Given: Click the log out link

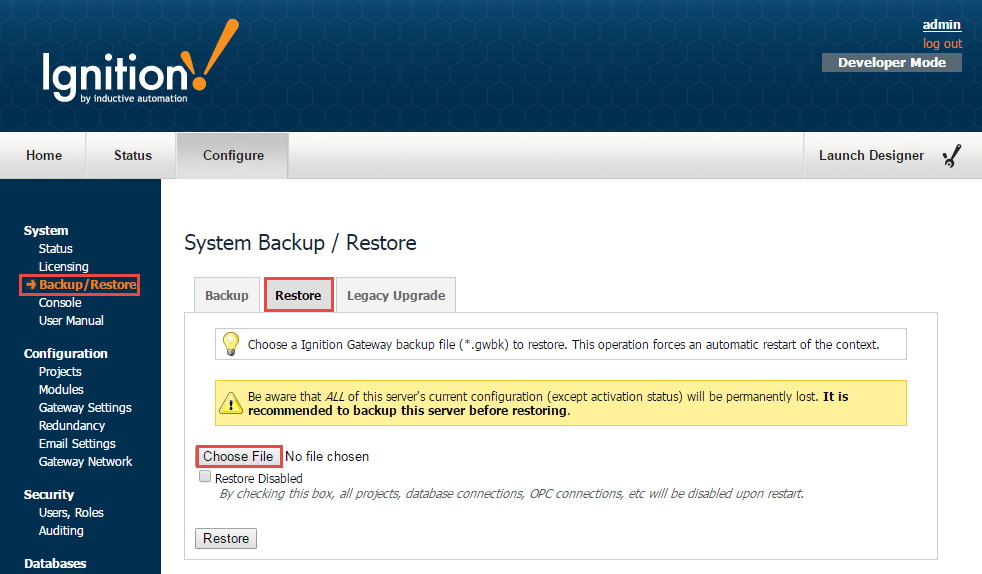Looking at the screenshot, I should pos(942,44).
